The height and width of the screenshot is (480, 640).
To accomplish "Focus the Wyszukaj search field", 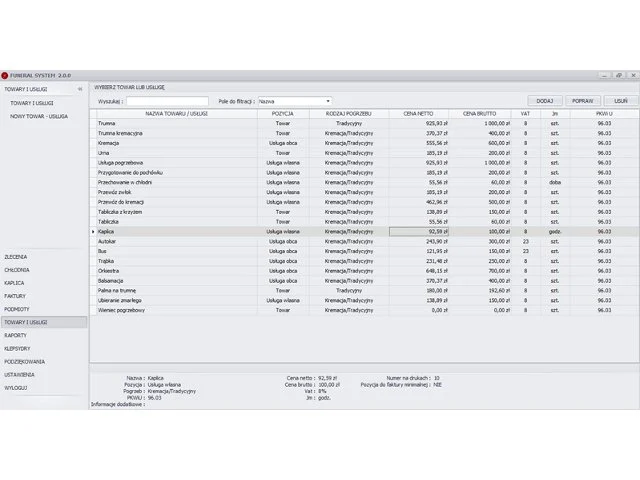I will click(168, 101).
